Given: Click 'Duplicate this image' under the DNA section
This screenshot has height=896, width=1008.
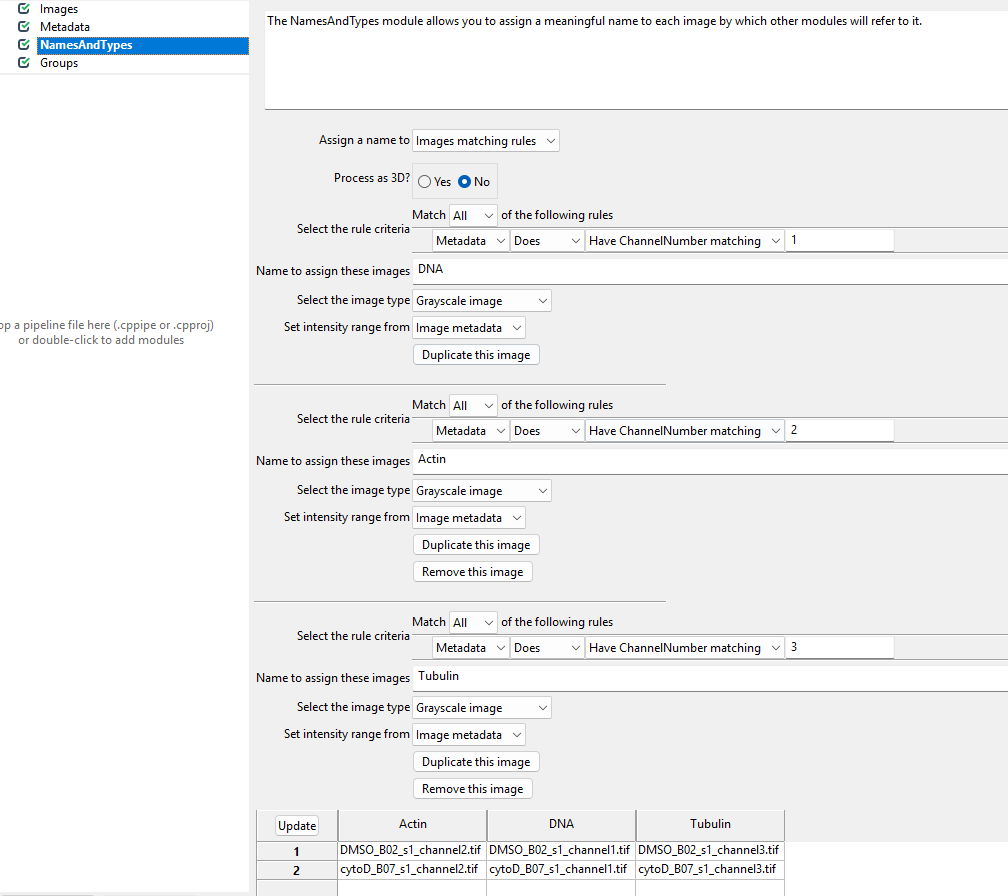Looking at the screenshot, I should click(475, 354).
